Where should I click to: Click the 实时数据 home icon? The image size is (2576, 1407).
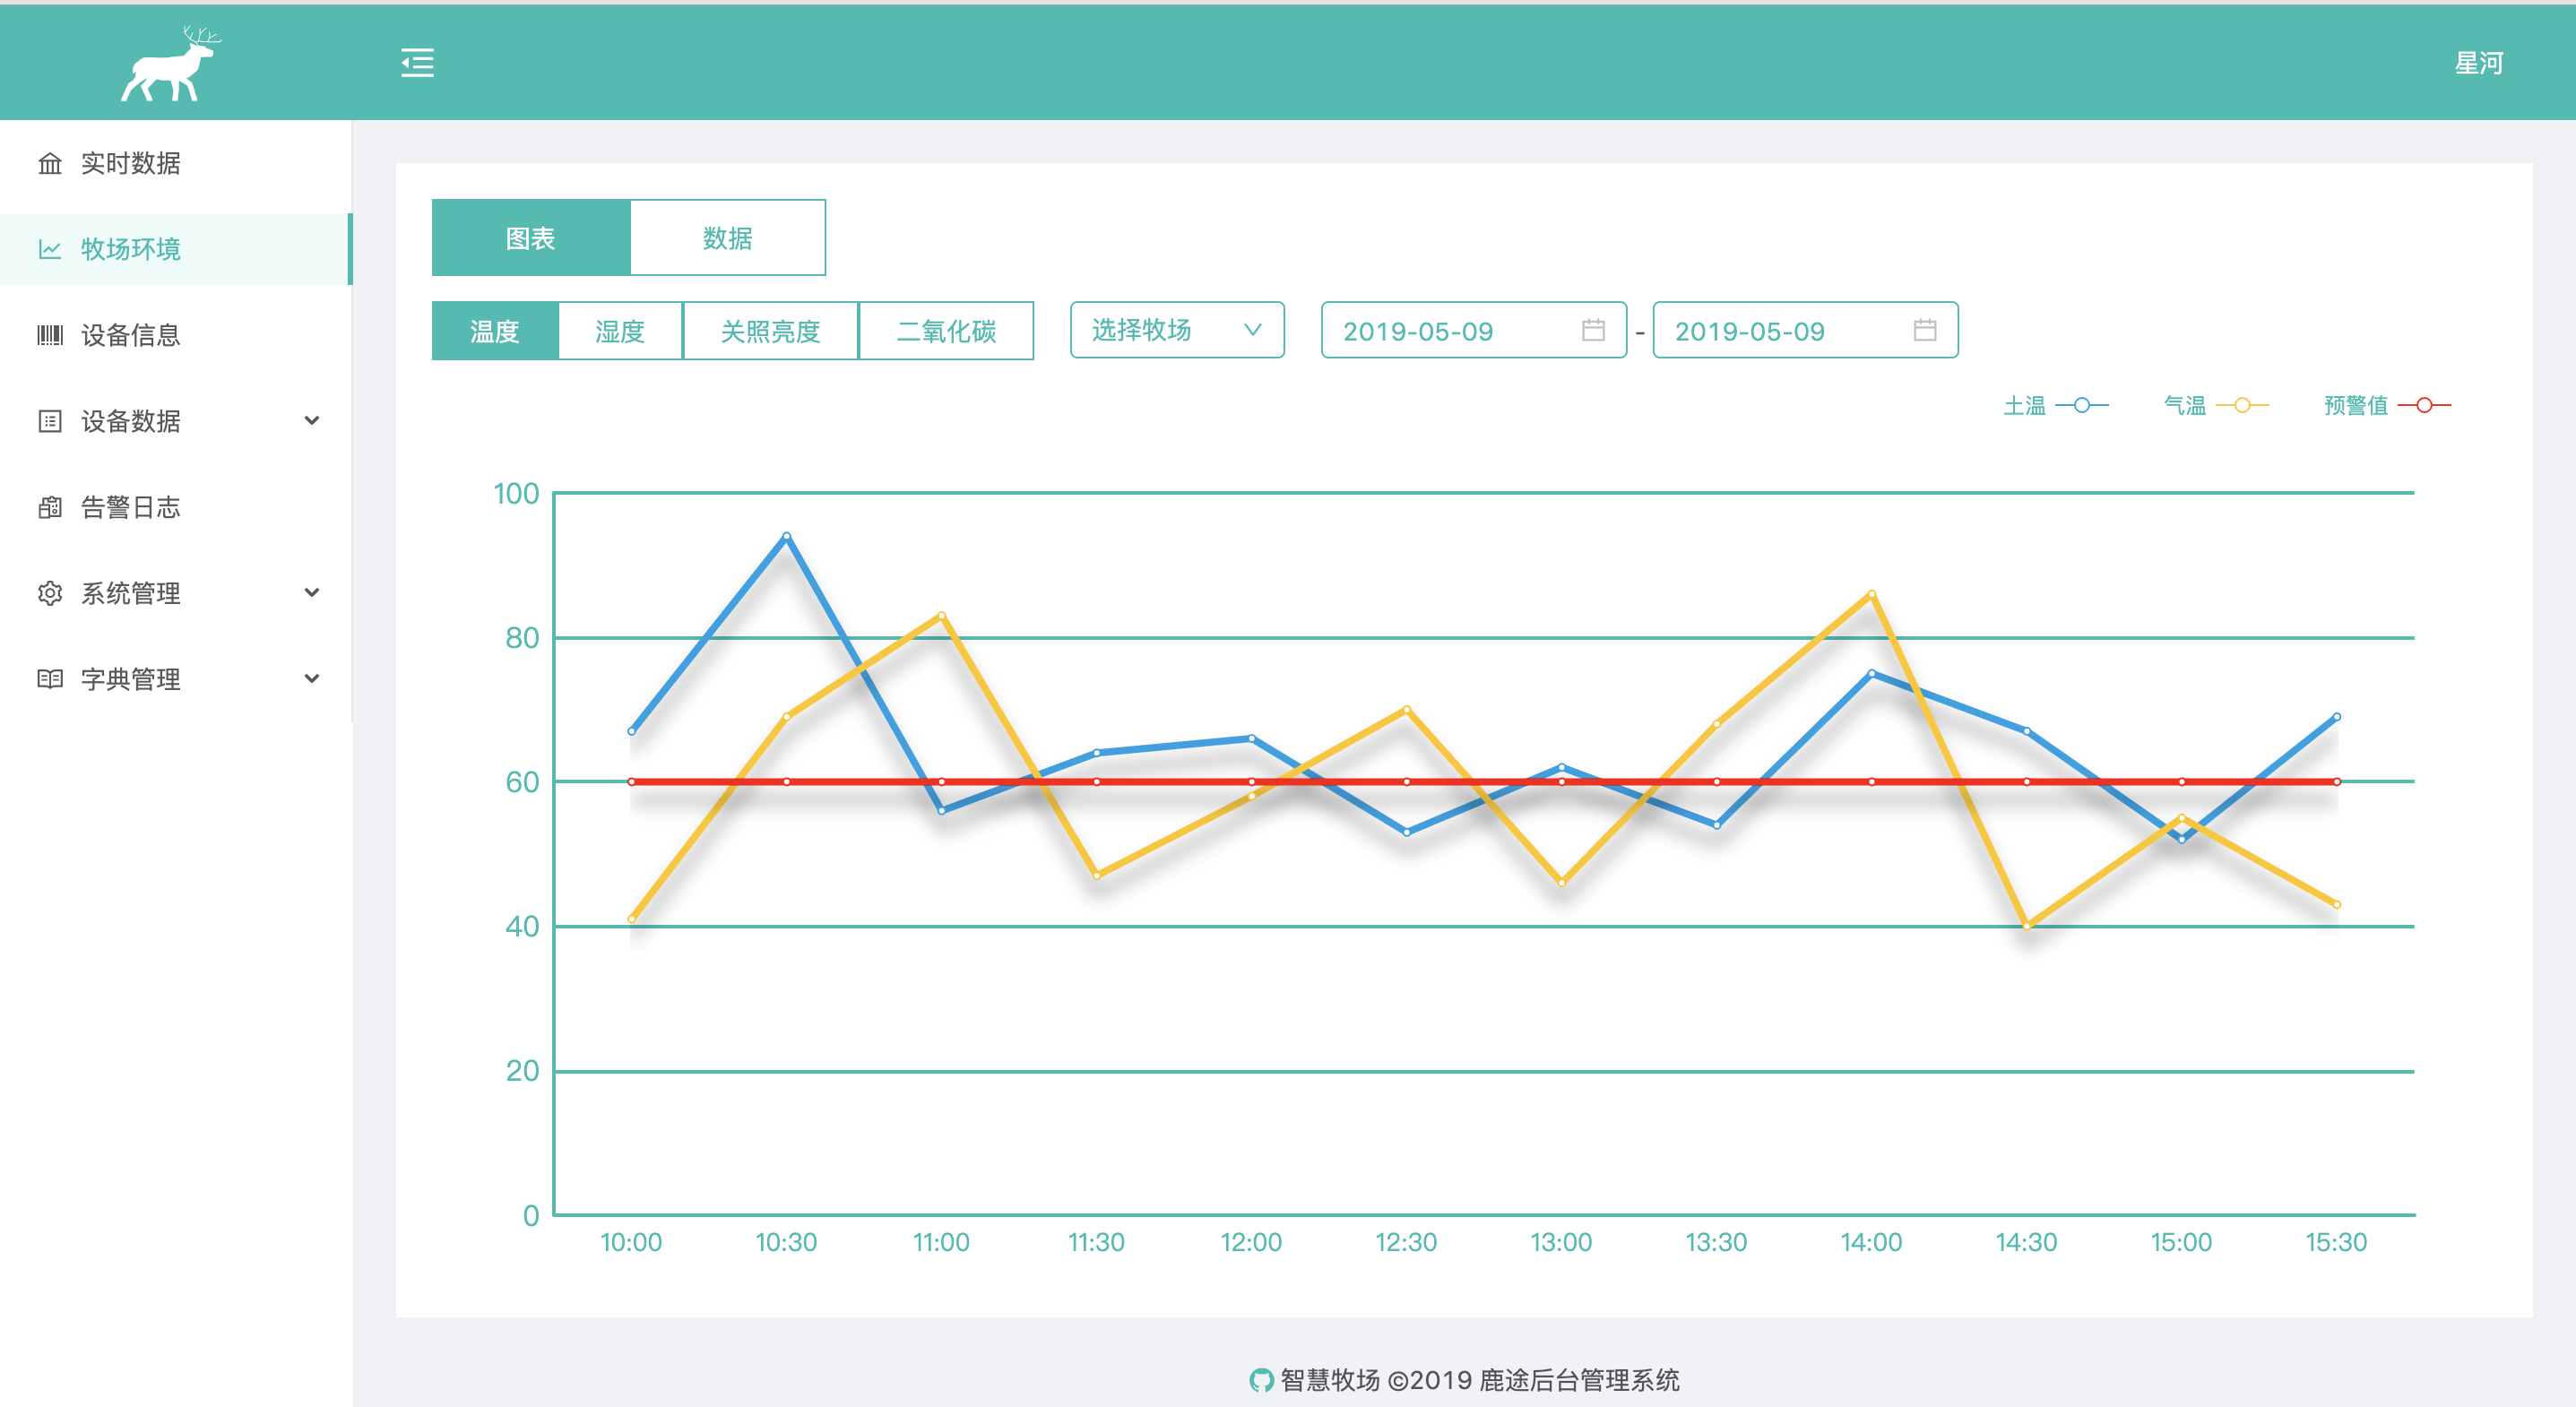(x=50, y=163)
